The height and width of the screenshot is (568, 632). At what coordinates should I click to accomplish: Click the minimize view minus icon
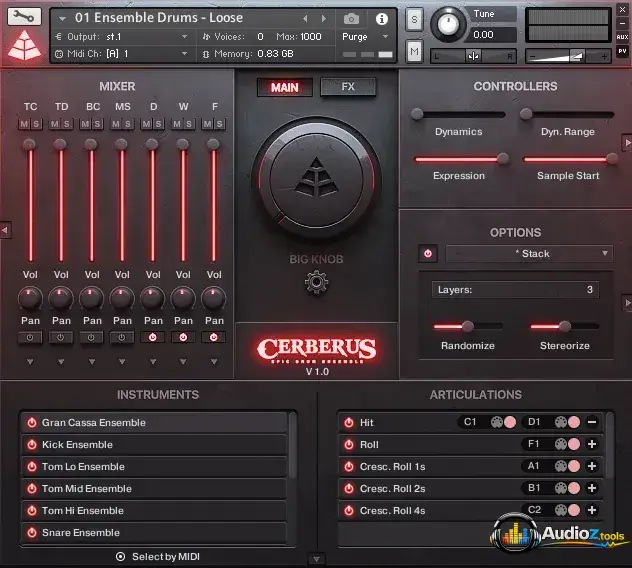coord(622,23)
